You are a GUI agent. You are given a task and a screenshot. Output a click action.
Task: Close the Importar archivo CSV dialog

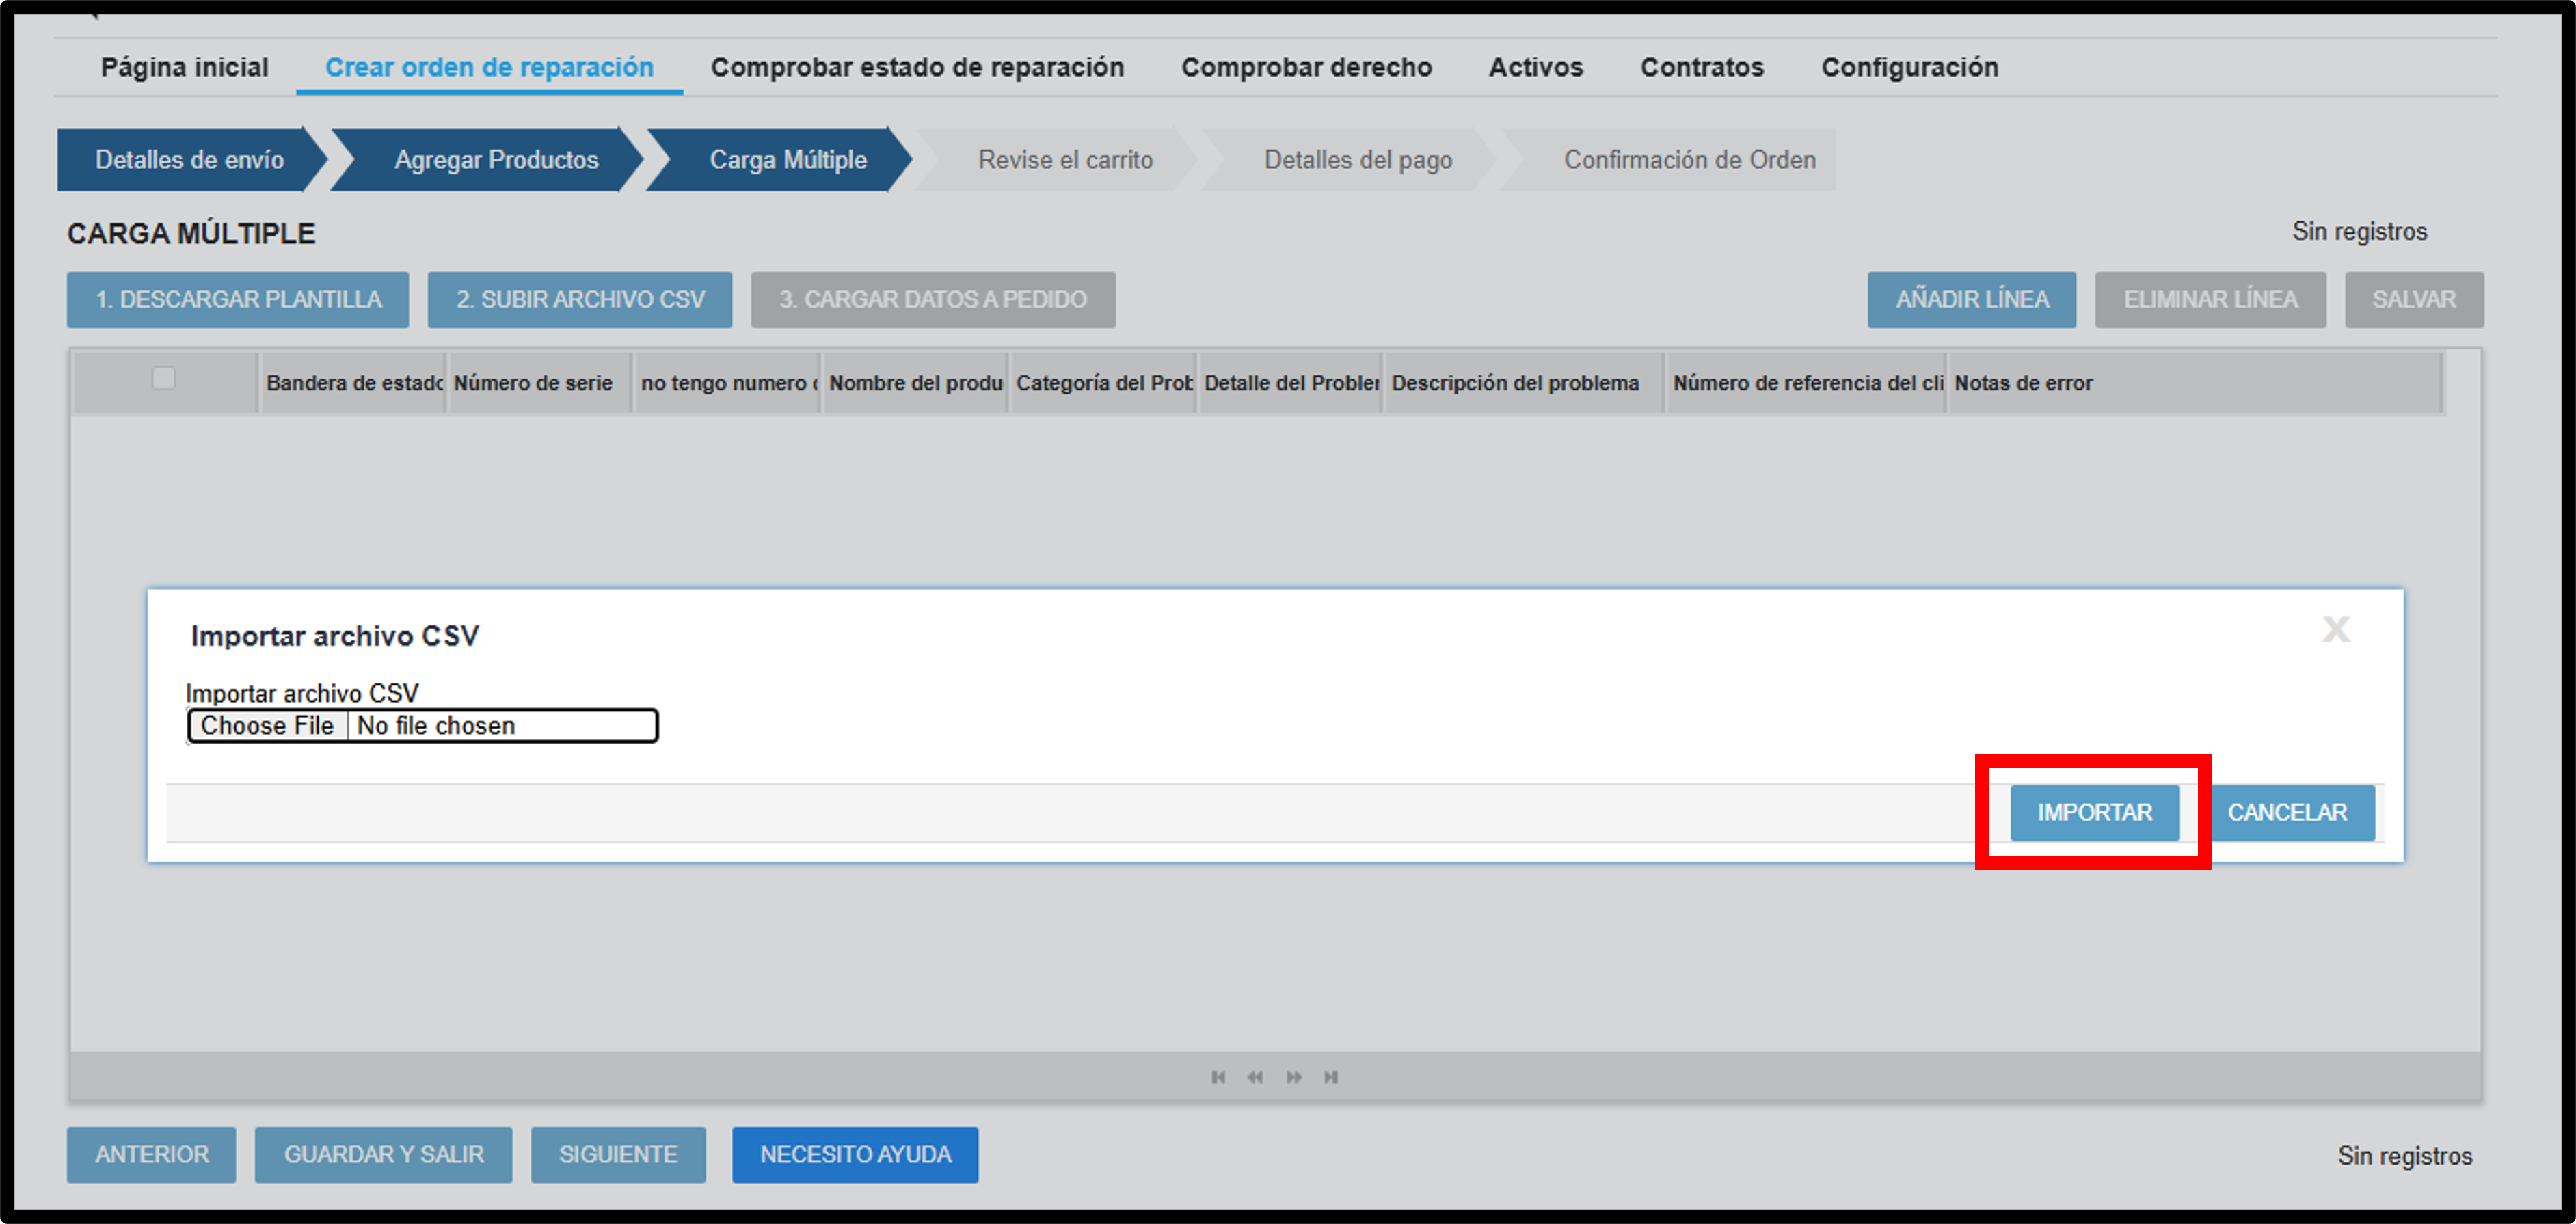coord(2336,629)
